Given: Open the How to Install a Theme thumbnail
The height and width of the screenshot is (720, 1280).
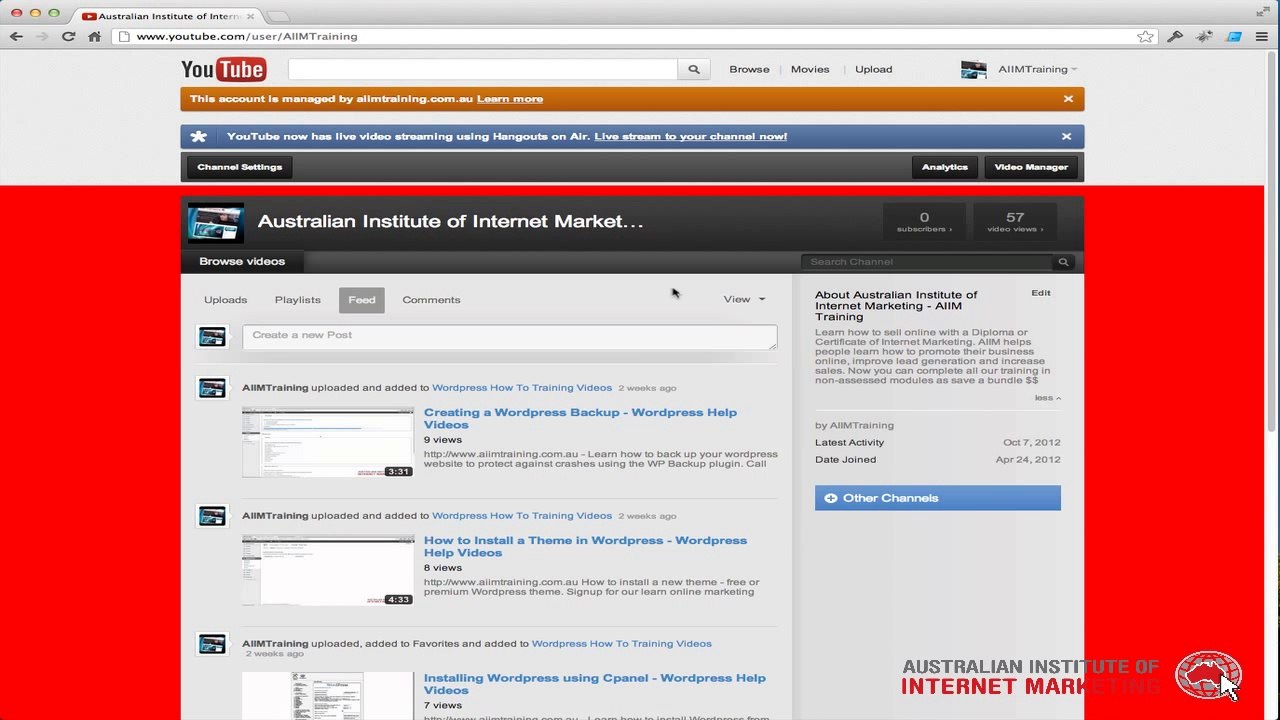Looking at the screenshot, I should pyautogui.click(x=328, y=570).
